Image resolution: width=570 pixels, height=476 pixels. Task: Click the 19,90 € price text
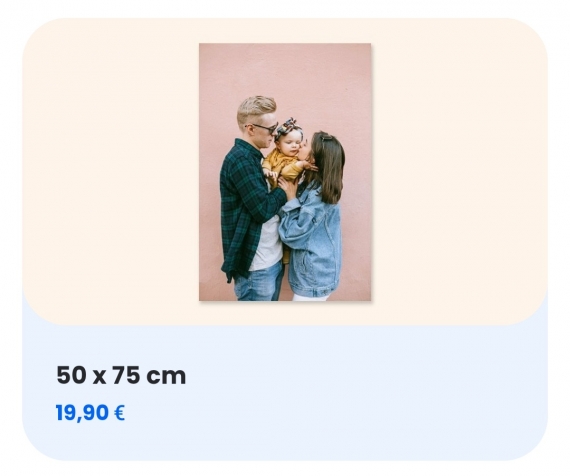(x=90, y=413)
